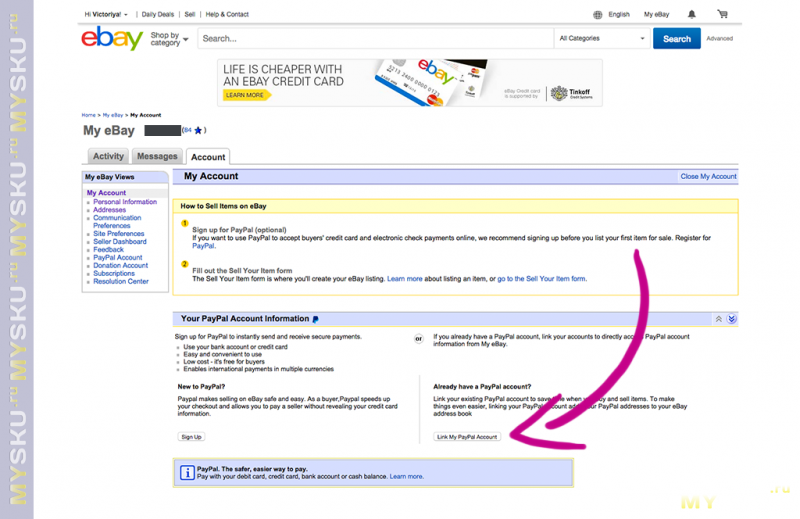Click the blue feedback star icon
The height and width of the screenshot is (519, 800).
click(198, 131)
